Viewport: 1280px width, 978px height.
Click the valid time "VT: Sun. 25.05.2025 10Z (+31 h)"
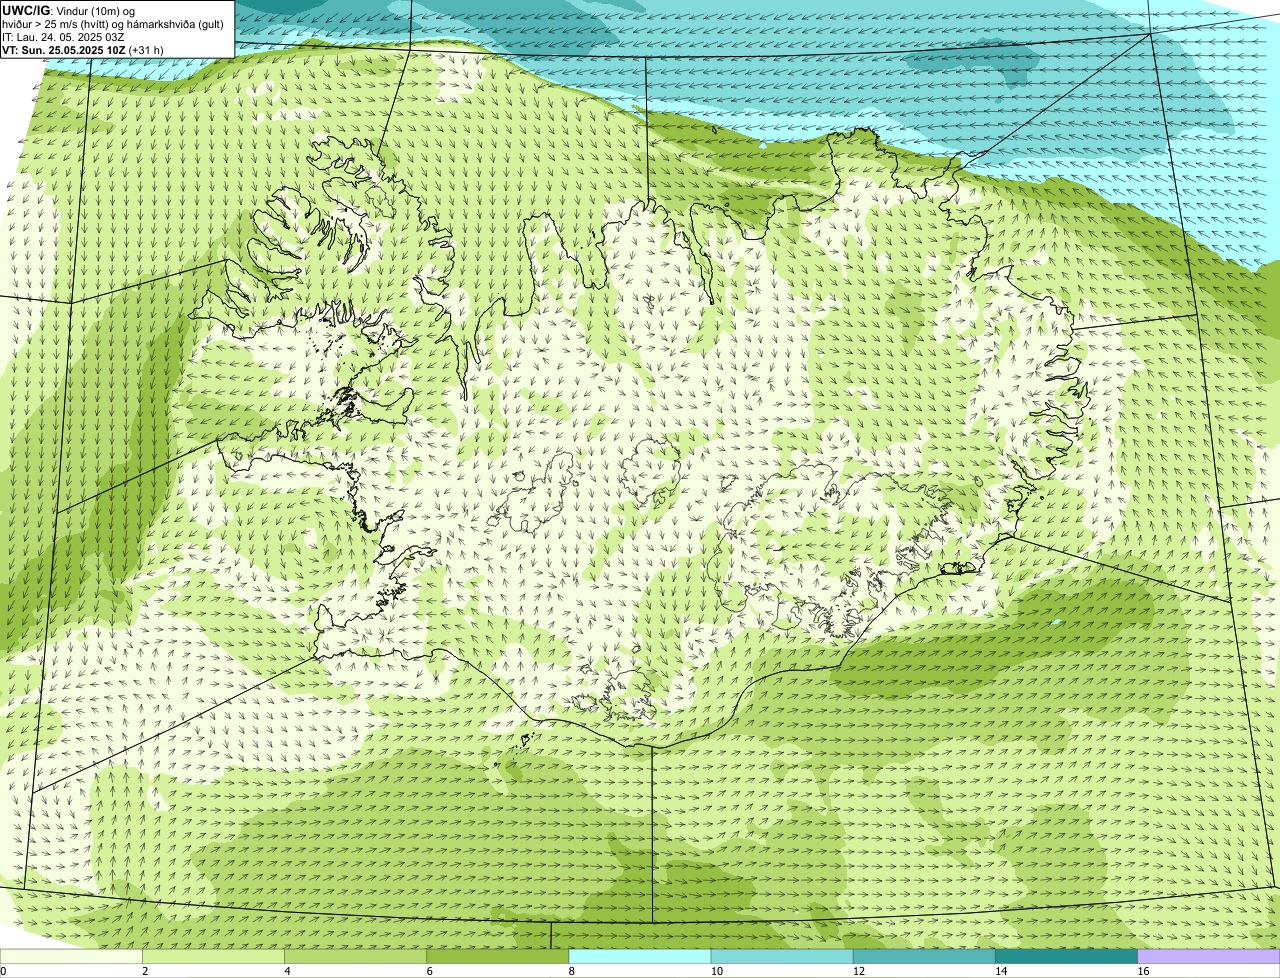(83, 49)
